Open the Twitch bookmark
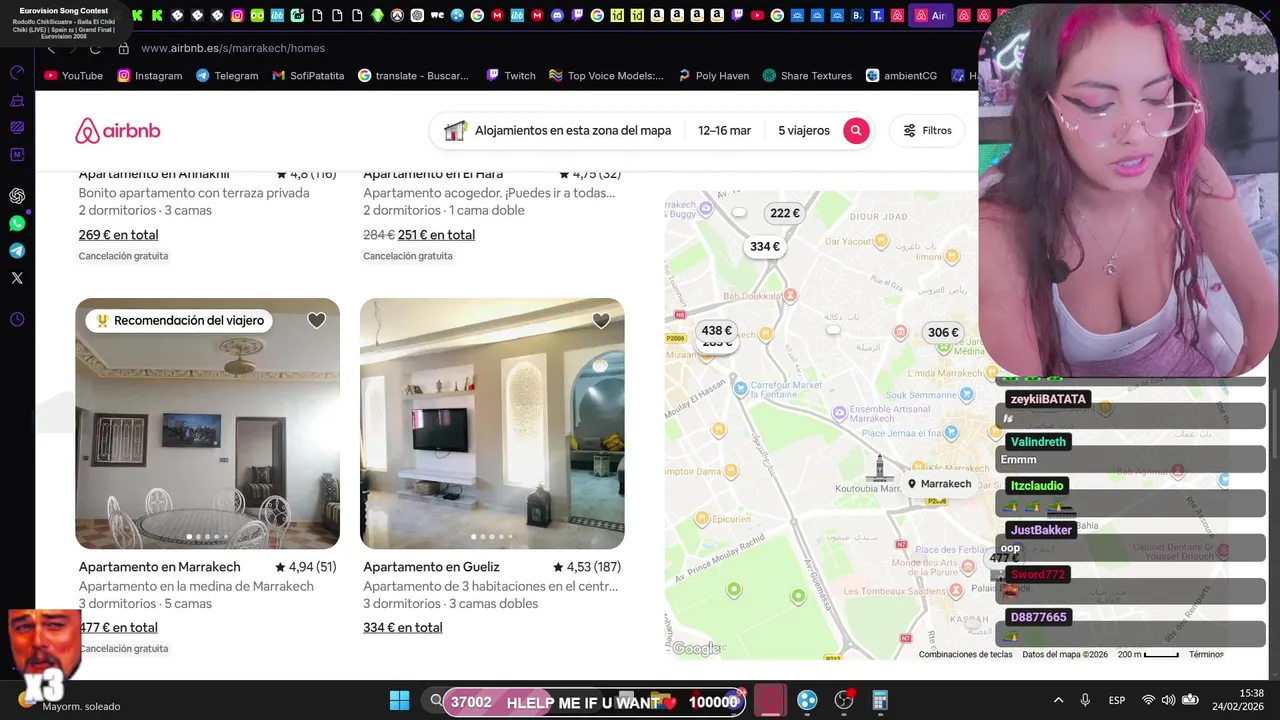 (x=511, y=76)
